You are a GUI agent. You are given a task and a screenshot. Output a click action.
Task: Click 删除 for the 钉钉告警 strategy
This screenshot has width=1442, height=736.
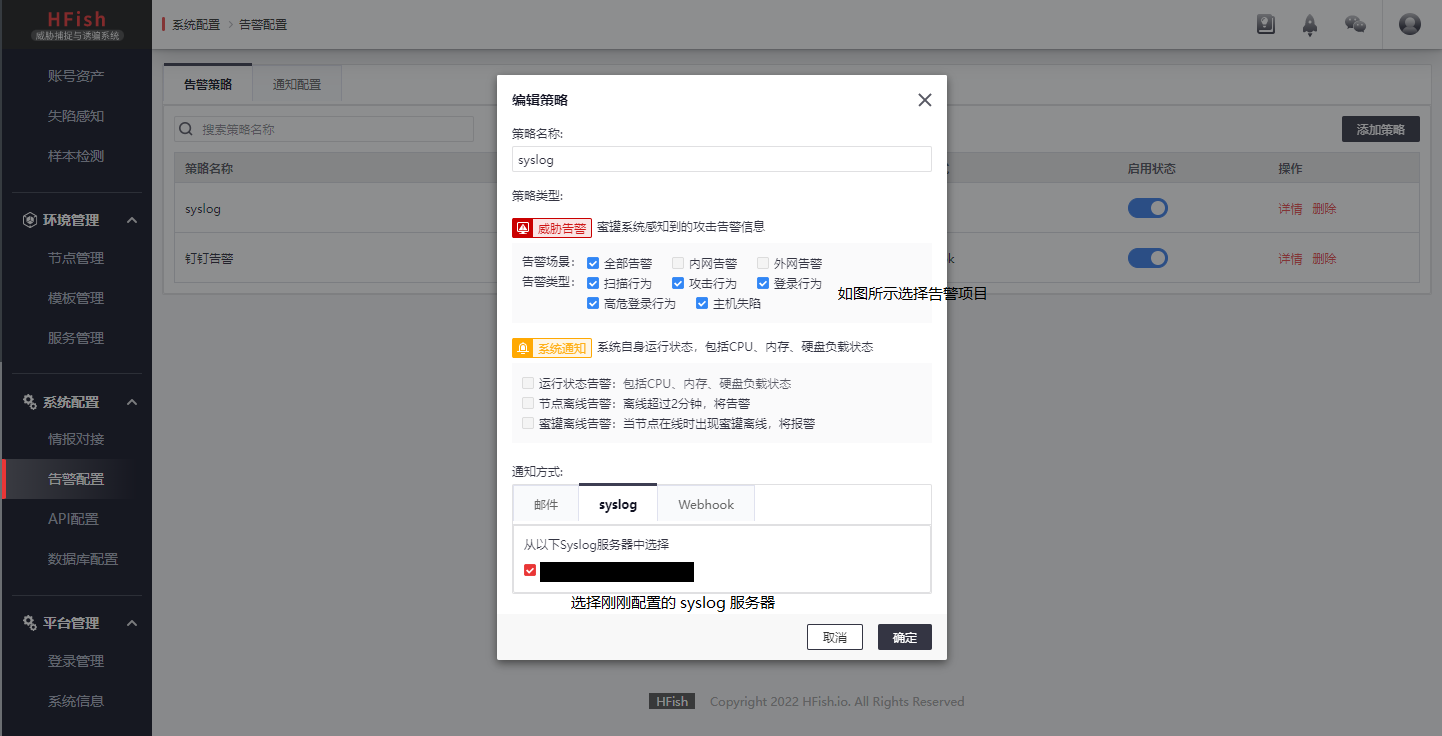[x=1324, y=259]
